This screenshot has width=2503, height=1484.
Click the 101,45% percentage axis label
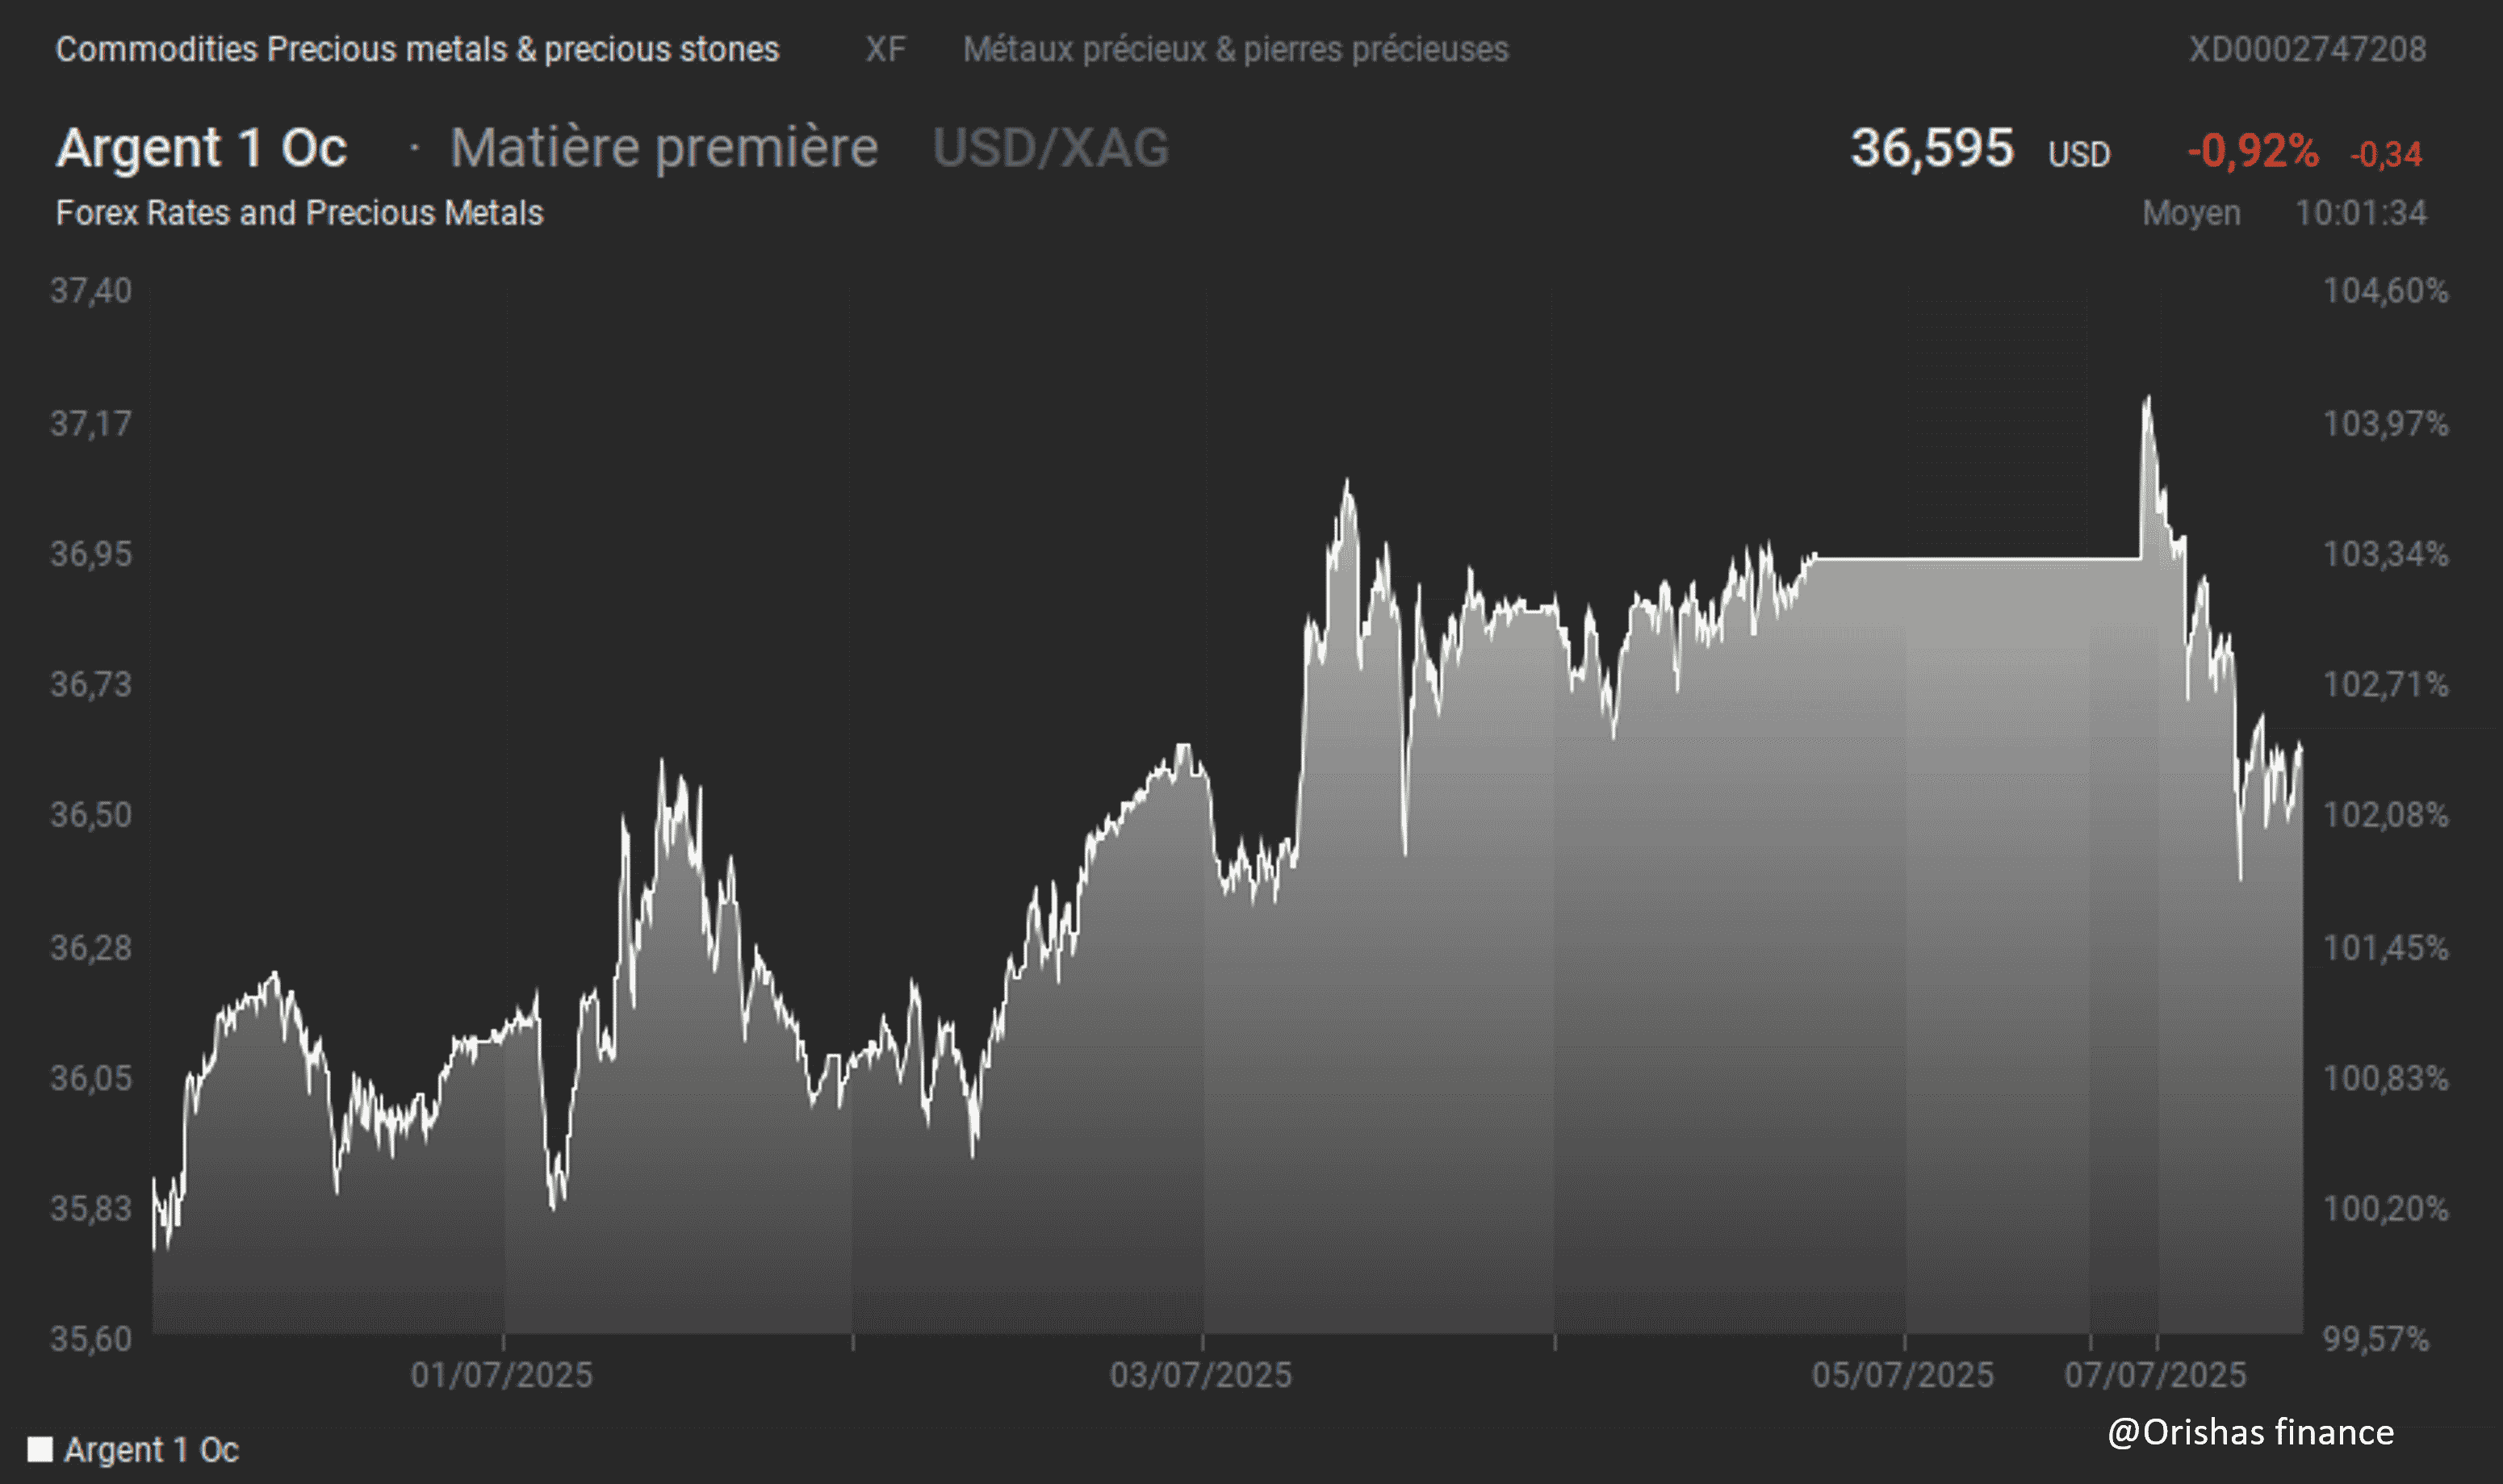(2386, 948)
